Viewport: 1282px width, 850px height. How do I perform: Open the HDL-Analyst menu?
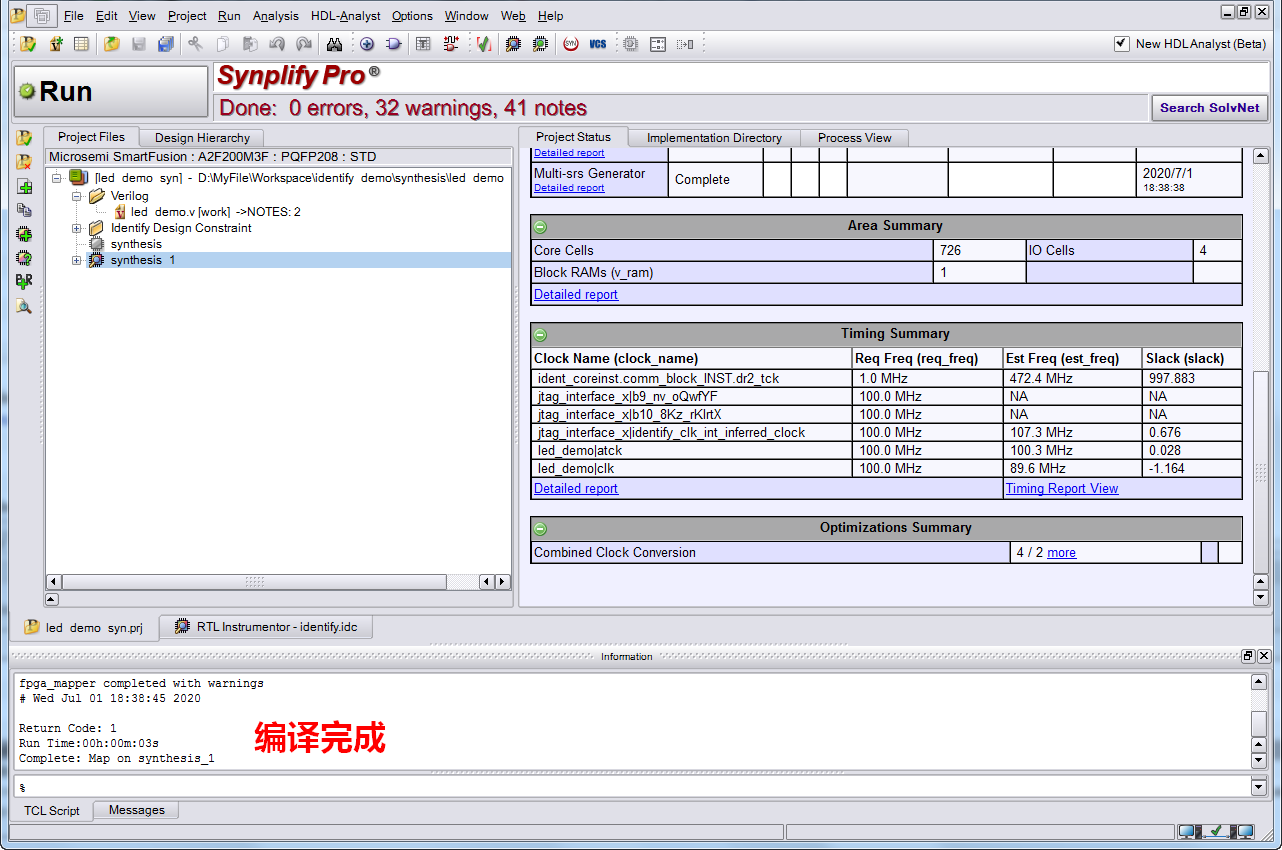point(345,16)
